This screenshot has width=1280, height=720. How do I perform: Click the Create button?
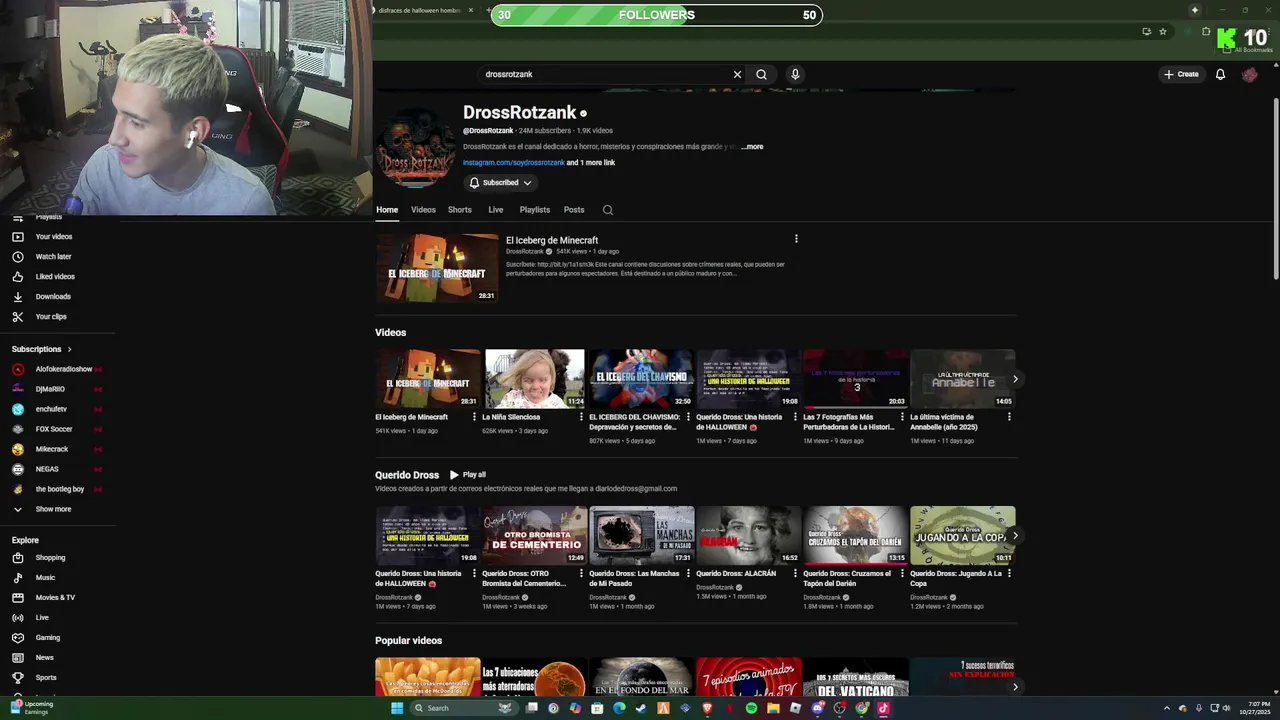point(1181,74)
